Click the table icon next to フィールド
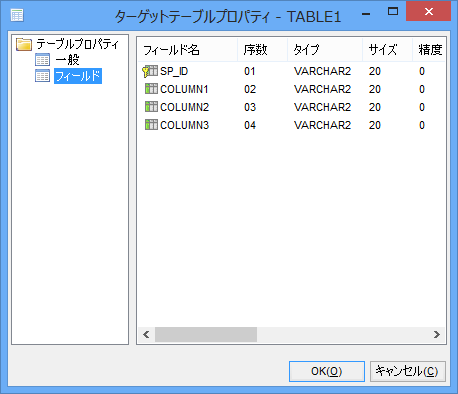The height and width of the screenshot is (394, 458). [42, 76]
